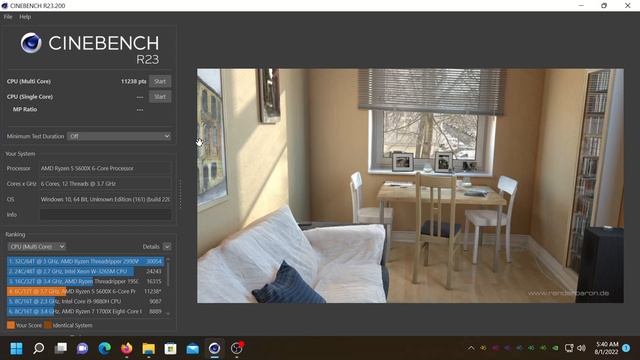Start the CPU Single Core test
640x360 pixels.
[160, 97]
